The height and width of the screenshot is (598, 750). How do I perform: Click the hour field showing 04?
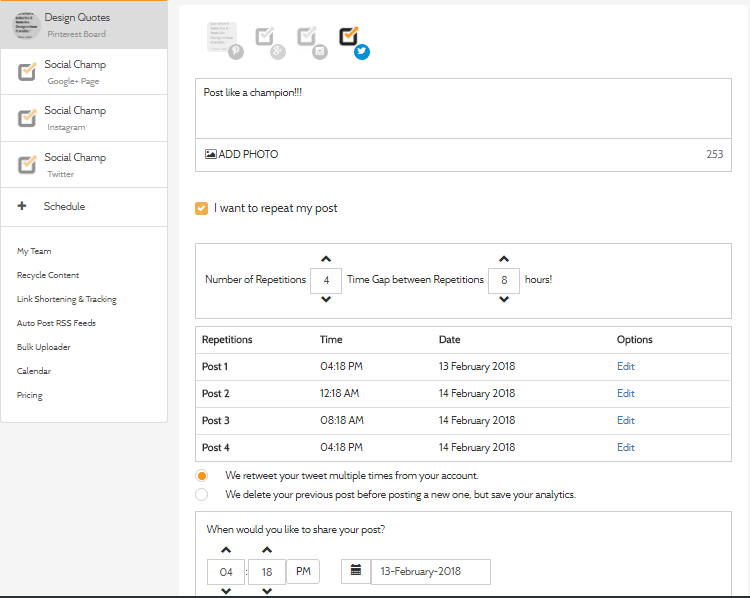click(x=226, y=572)
